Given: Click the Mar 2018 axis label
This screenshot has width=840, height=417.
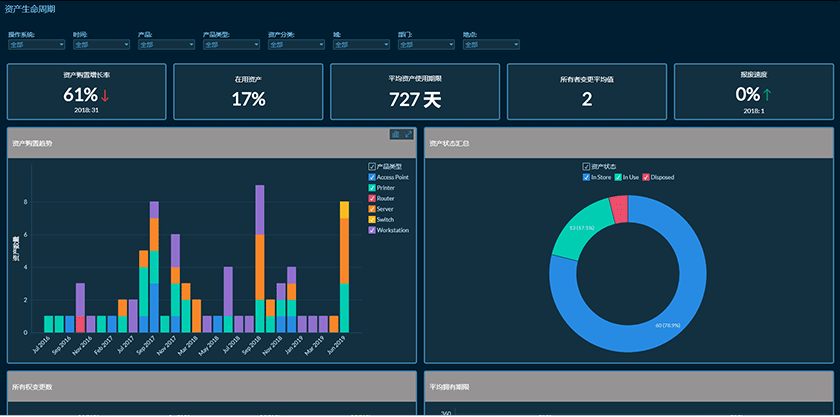Looking at the screenshot, I should [189, 344].
